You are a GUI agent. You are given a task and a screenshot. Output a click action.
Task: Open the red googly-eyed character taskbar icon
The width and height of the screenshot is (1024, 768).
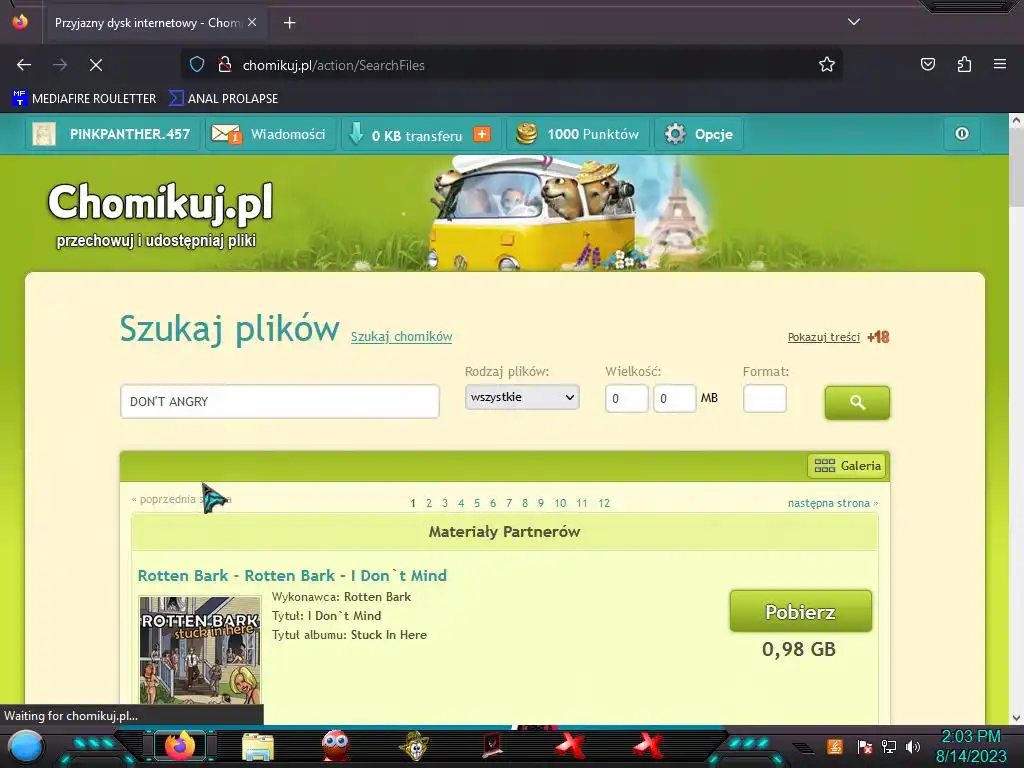336,745
